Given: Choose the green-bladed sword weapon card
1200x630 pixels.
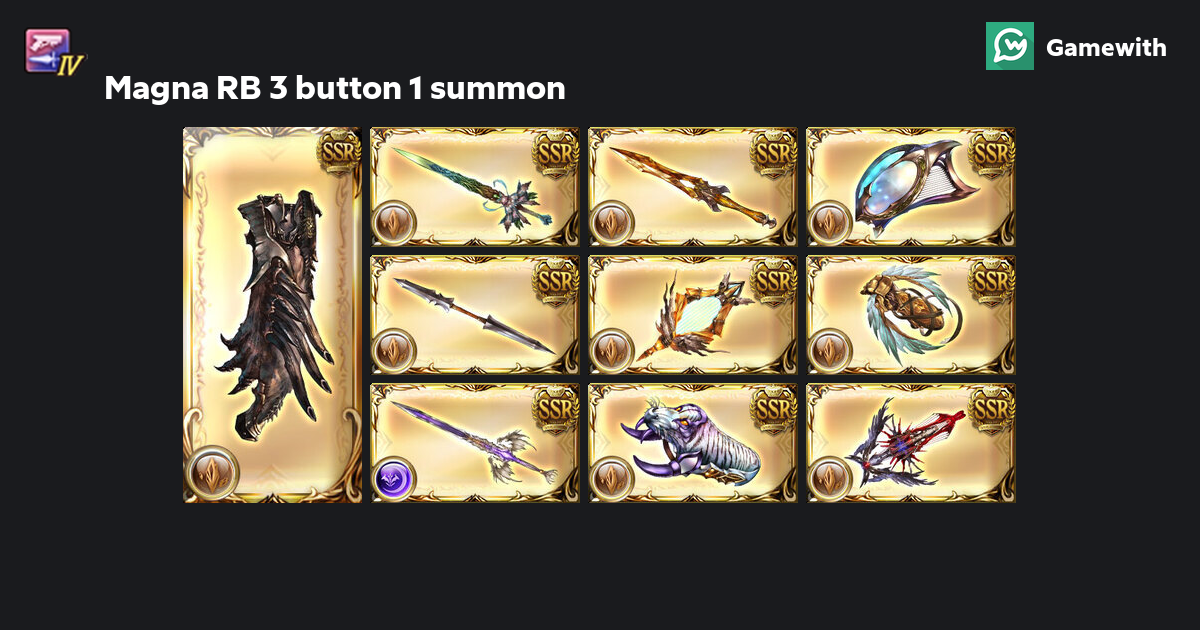Looking at the screenshot, I should [x=475, y=187].
